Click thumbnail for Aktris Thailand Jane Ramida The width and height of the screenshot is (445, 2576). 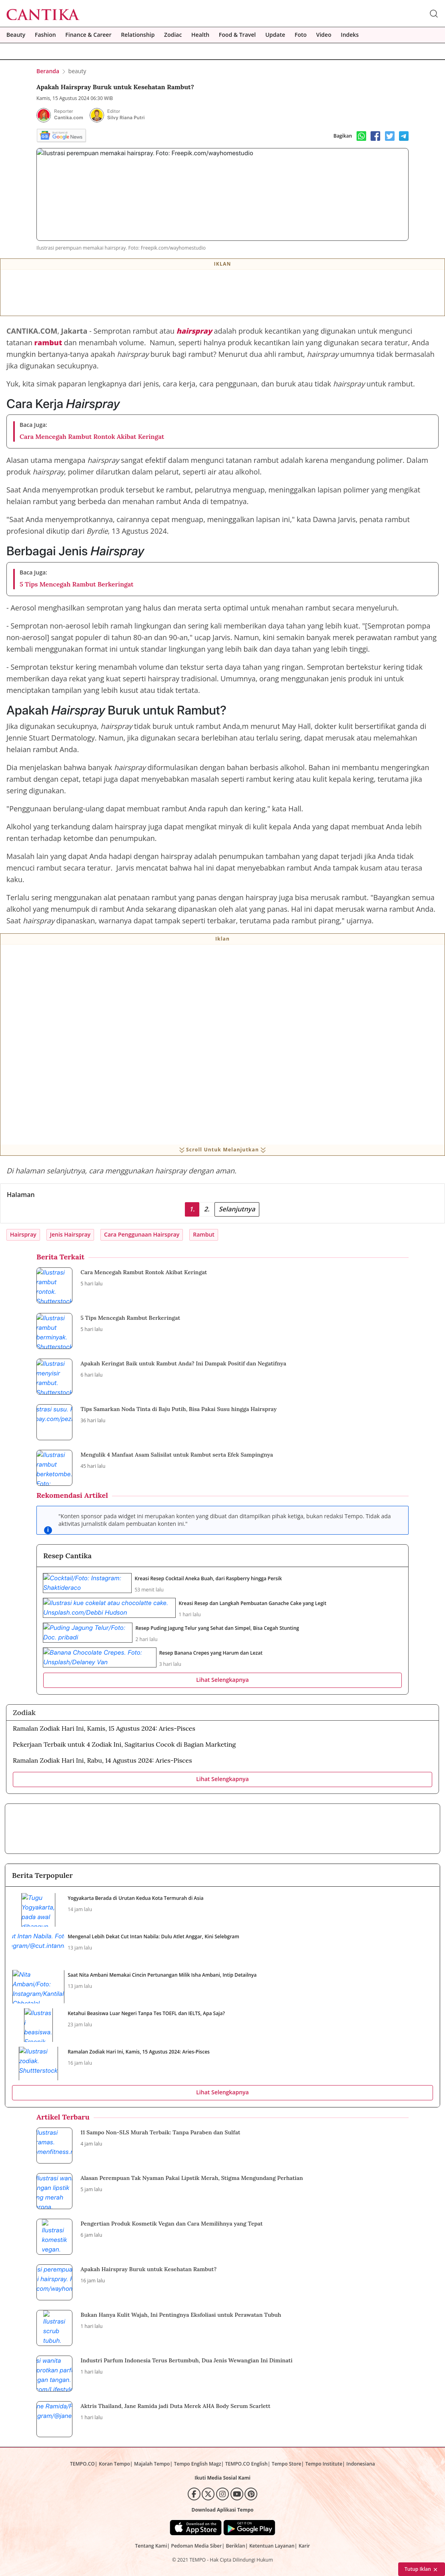[54, 2419]
